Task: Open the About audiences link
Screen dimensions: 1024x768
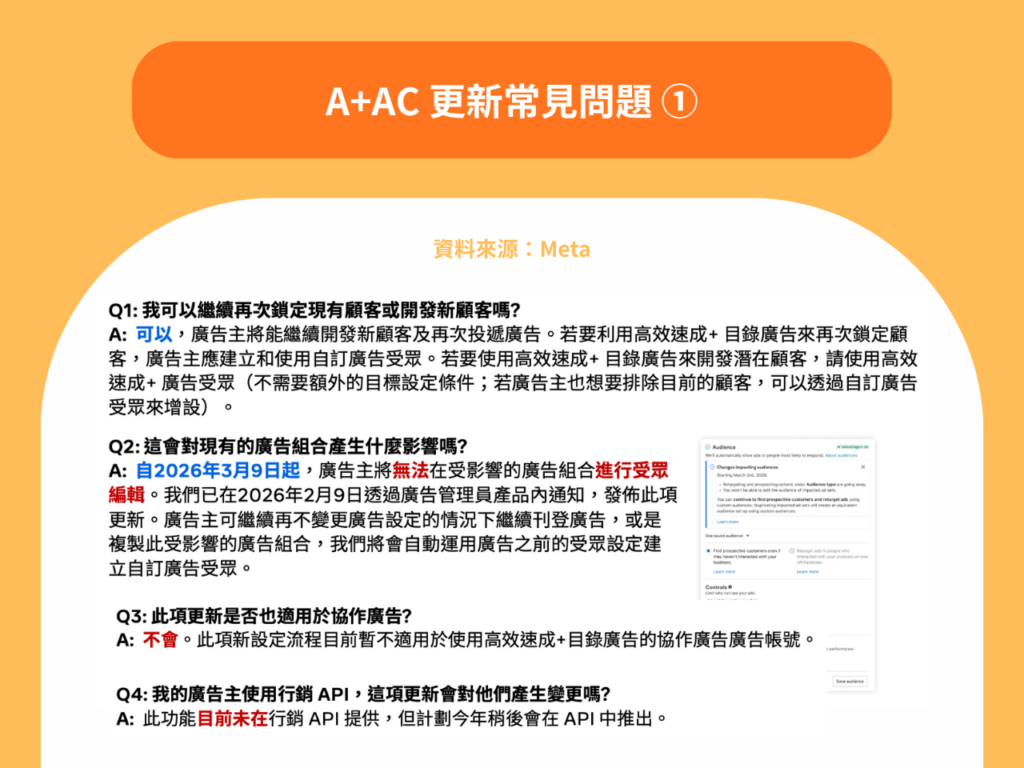Action: (x=841, y=455)
